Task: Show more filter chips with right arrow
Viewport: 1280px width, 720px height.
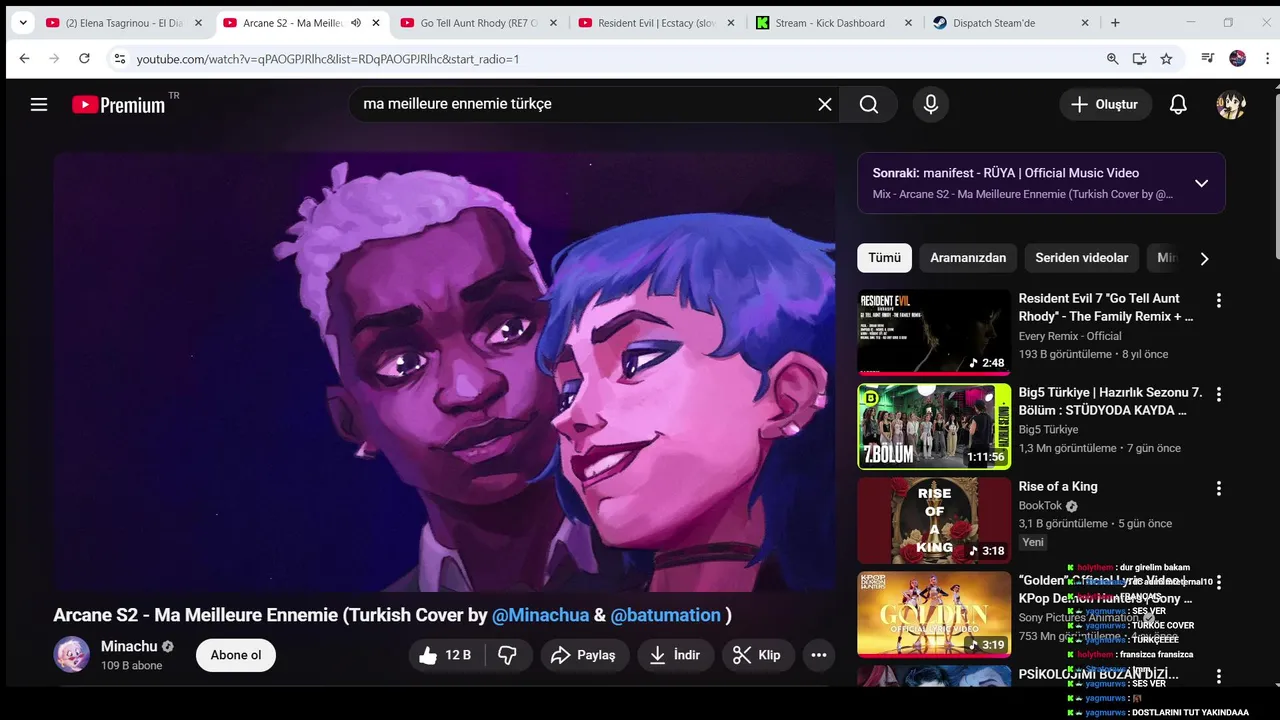Action: click(1204, 258)
